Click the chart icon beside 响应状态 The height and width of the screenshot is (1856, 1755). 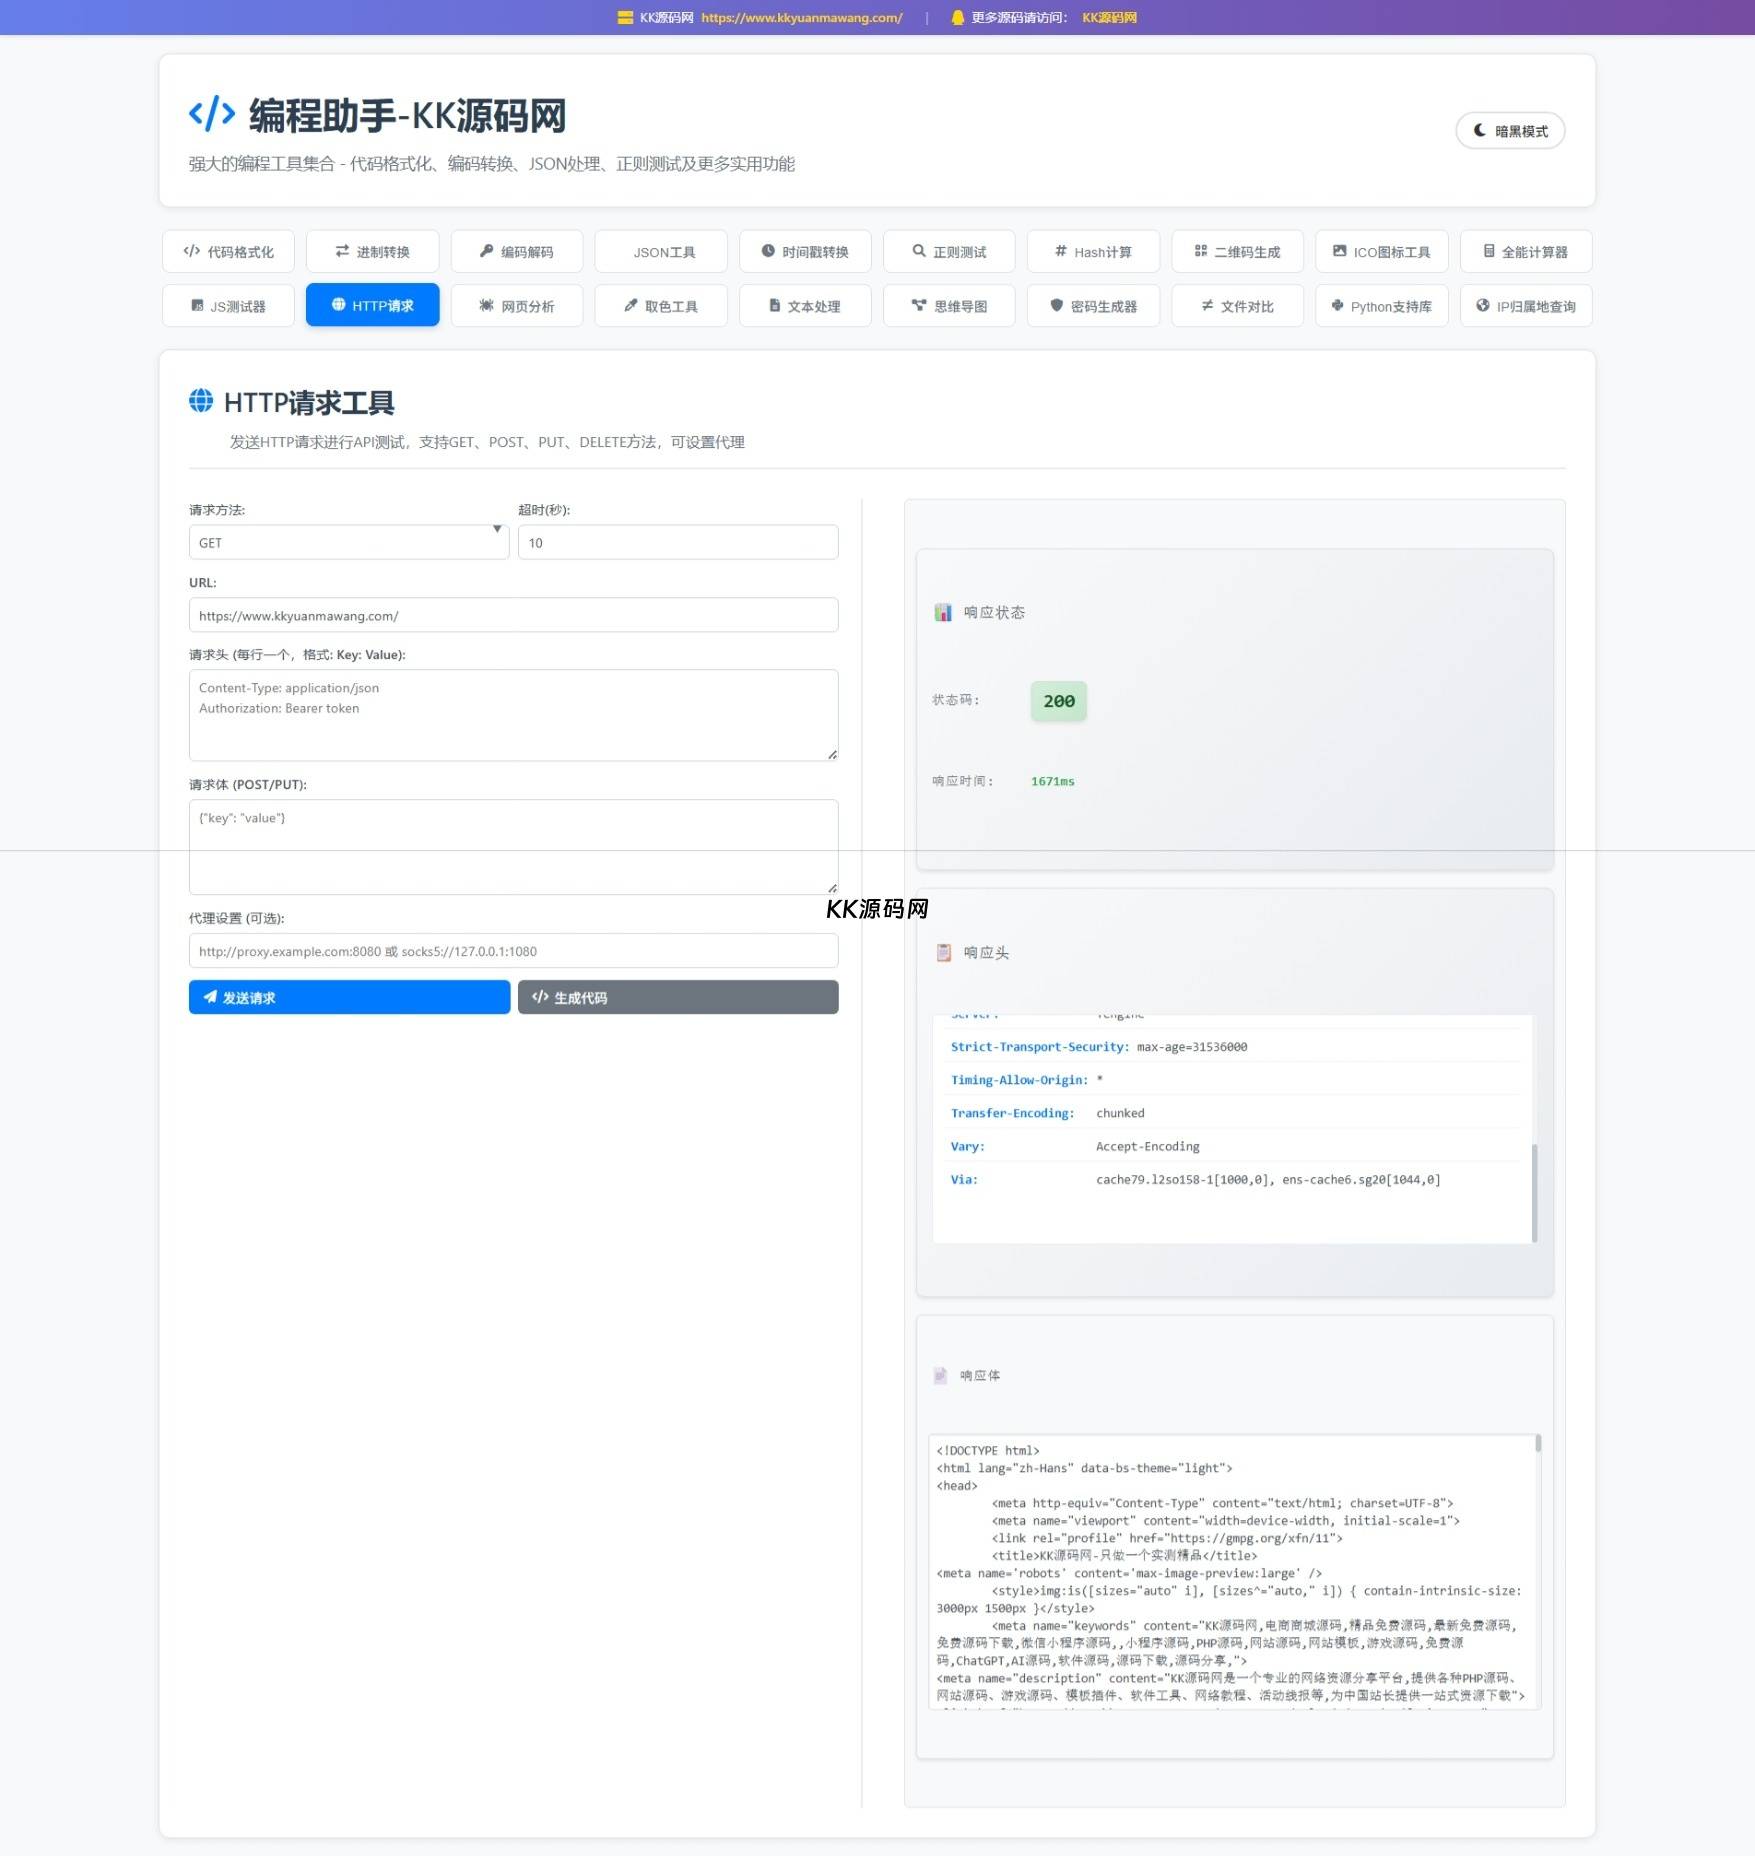click(943, 612)
